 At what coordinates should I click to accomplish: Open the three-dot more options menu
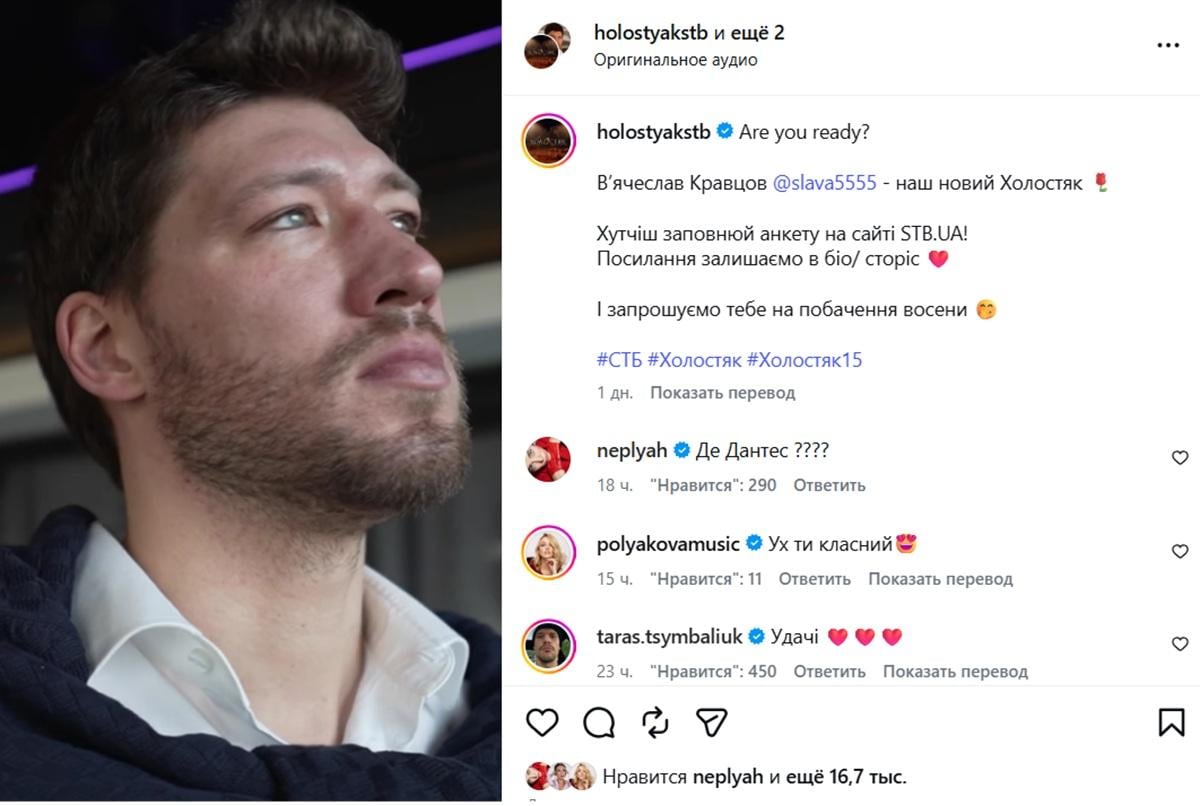point(1168,46)
